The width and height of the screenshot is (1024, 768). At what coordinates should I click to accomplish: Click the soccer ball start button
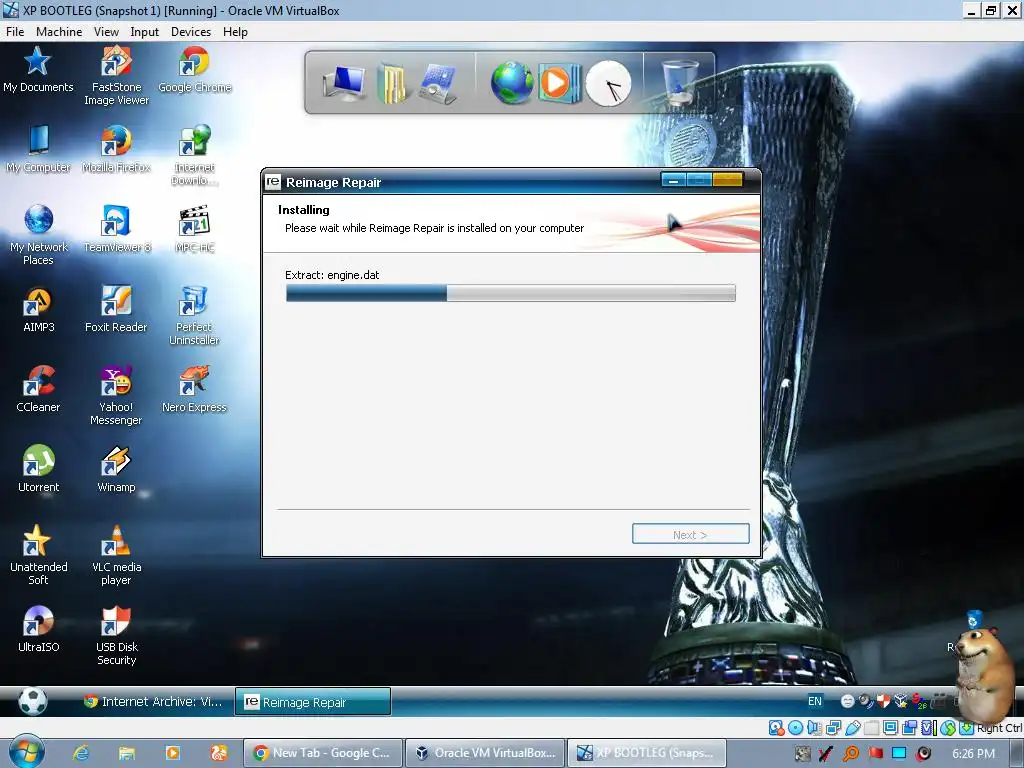[33, 701]
